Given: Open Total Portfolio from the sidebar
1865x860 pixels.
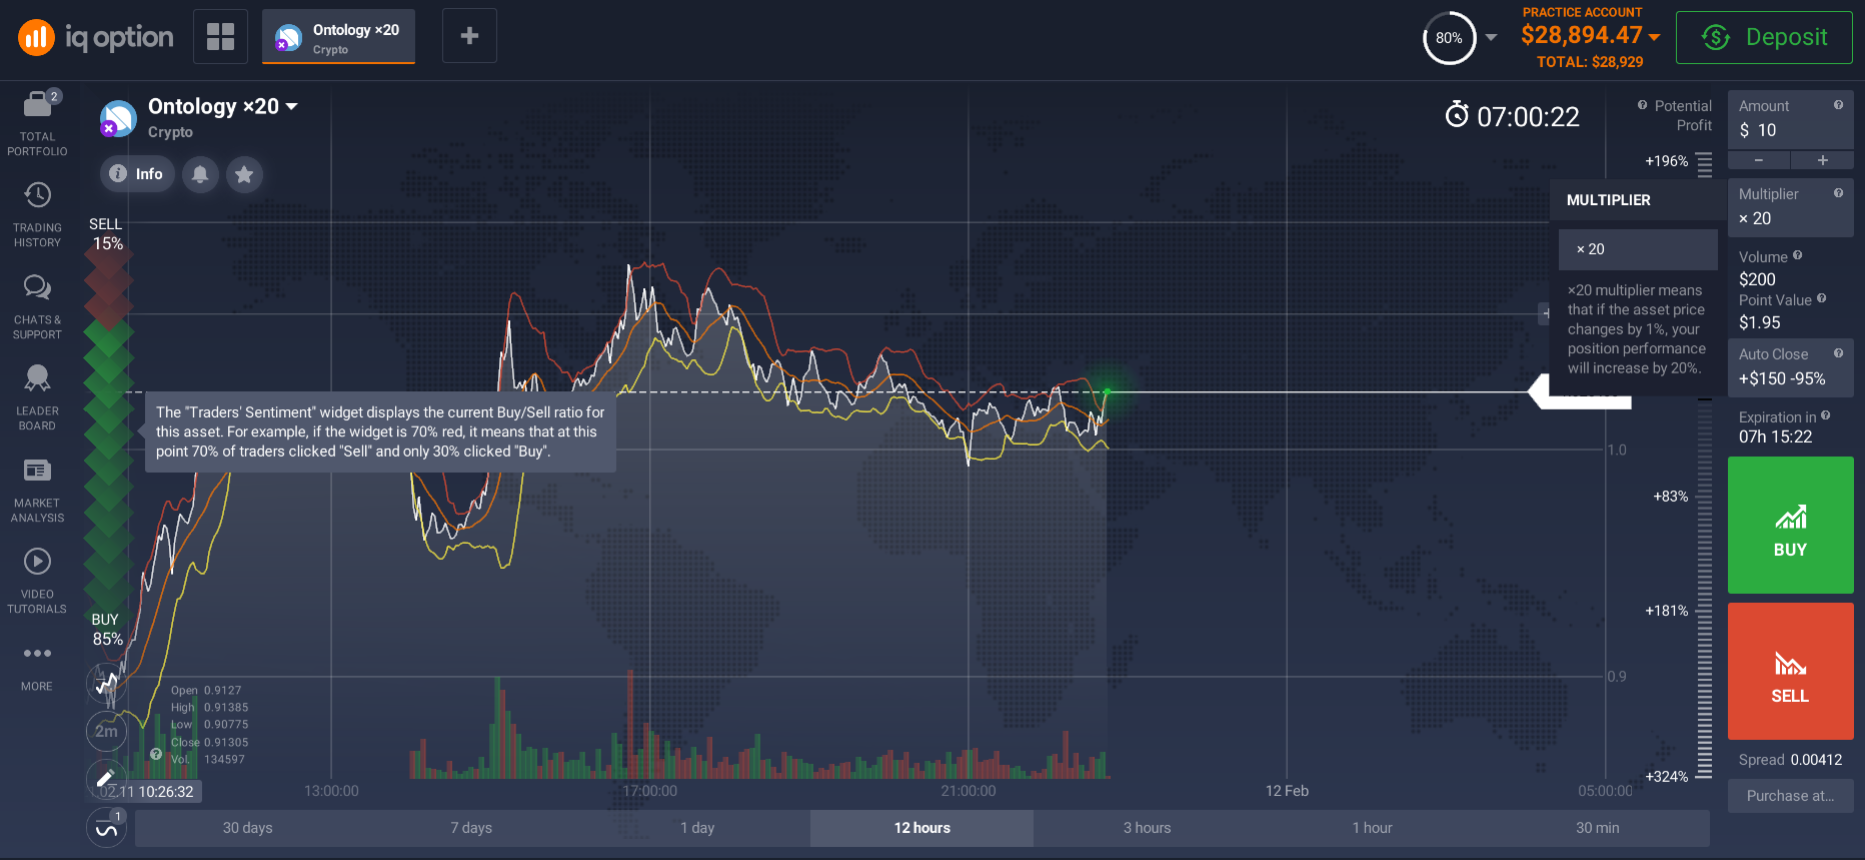Looking at the screenshot, I should (37, 124).
